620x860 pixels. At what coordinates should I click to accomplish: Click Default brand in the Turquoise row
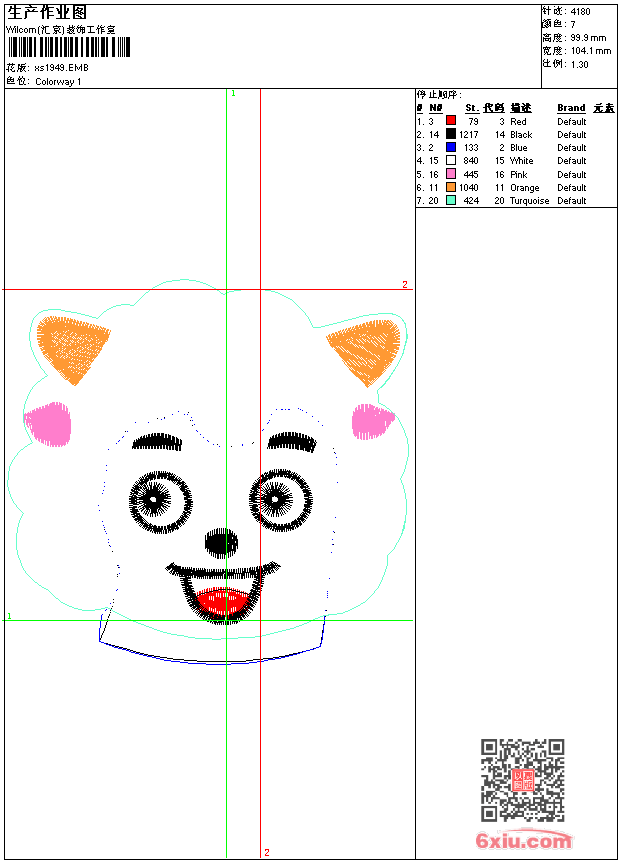572,201
